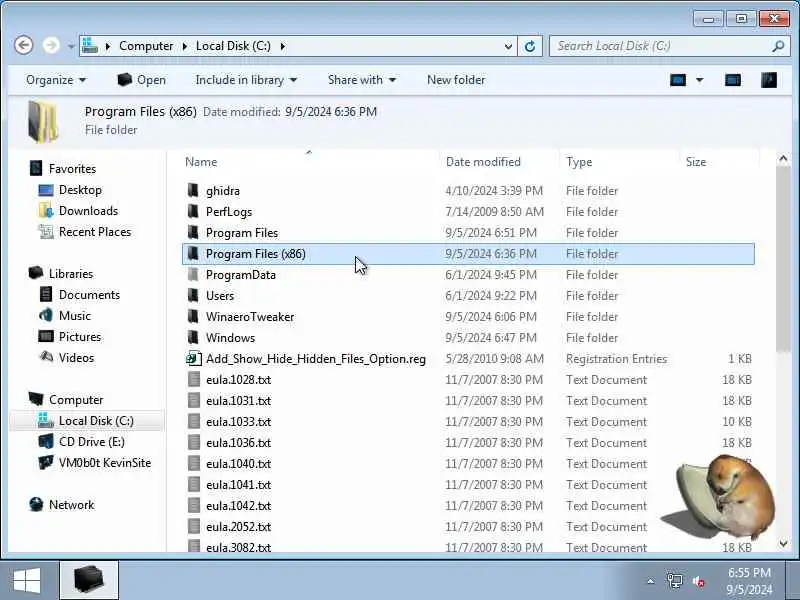This screenshot has width=800, height=600.
Task: Open the Share with menu
Action: (x=362, y=80)
